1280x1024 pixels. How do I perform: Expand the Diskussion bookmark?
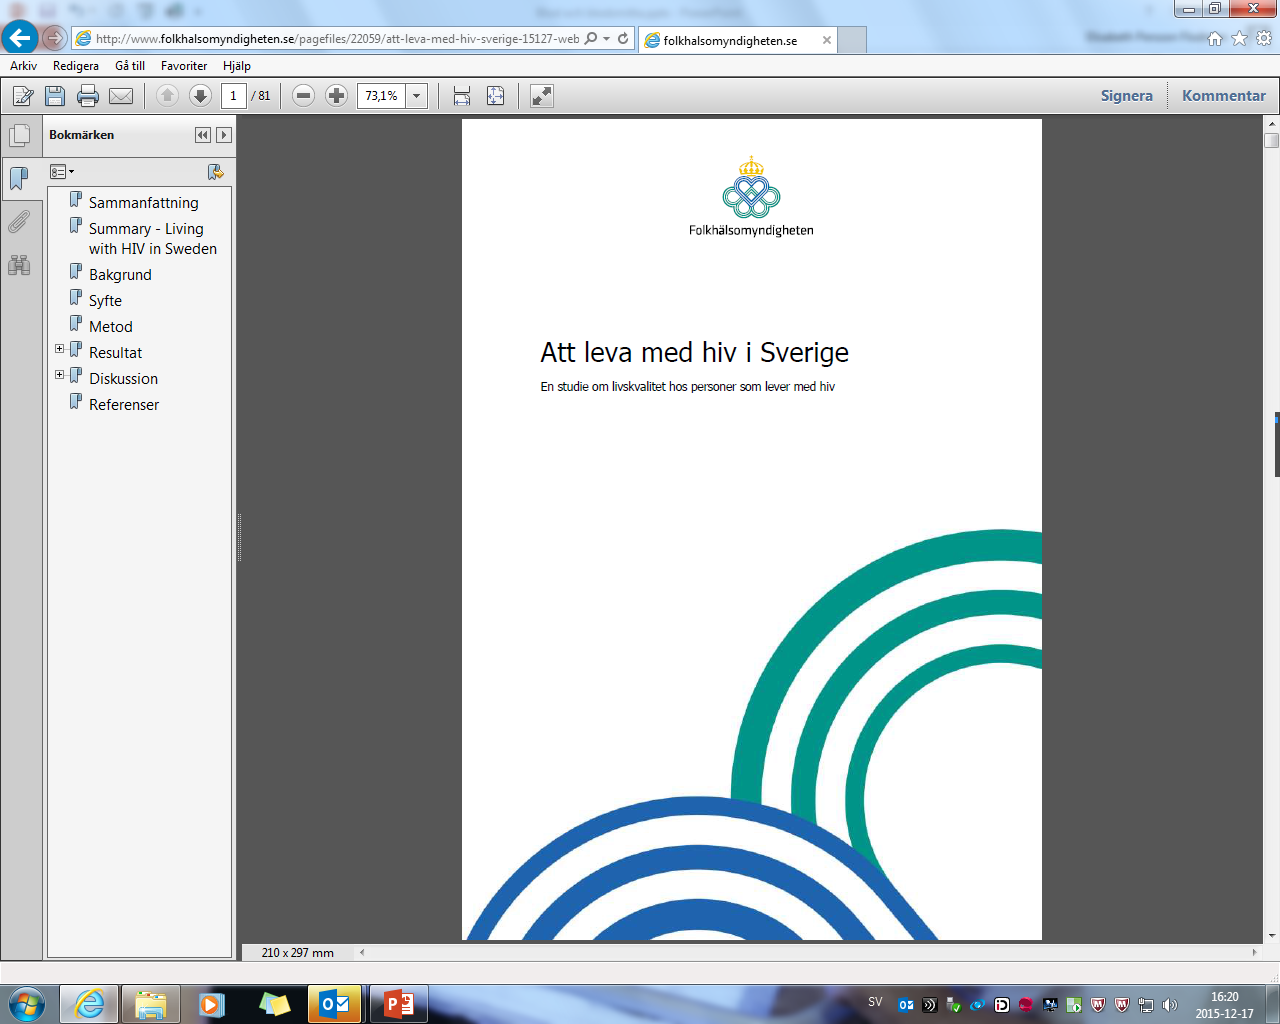pos(60,375)
